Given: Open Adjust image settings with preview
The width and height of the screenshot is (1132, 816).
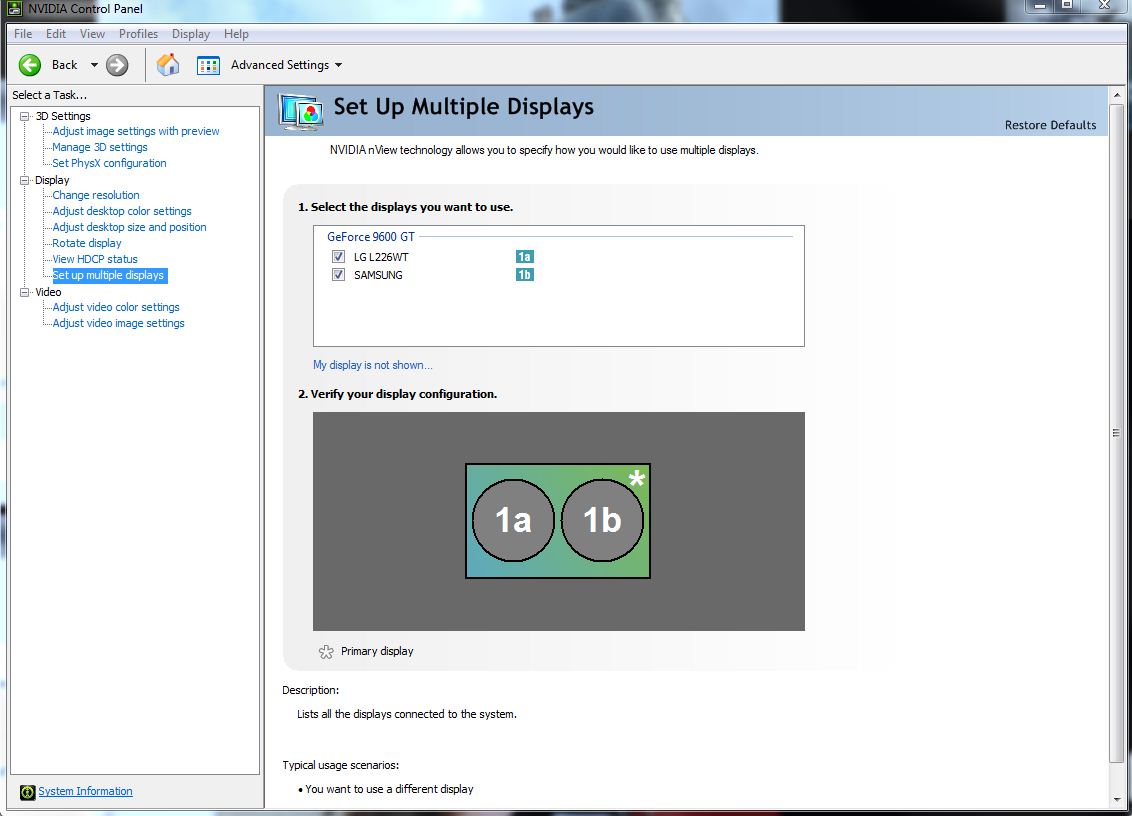Looking at the screenshot, I should point(136,131).
